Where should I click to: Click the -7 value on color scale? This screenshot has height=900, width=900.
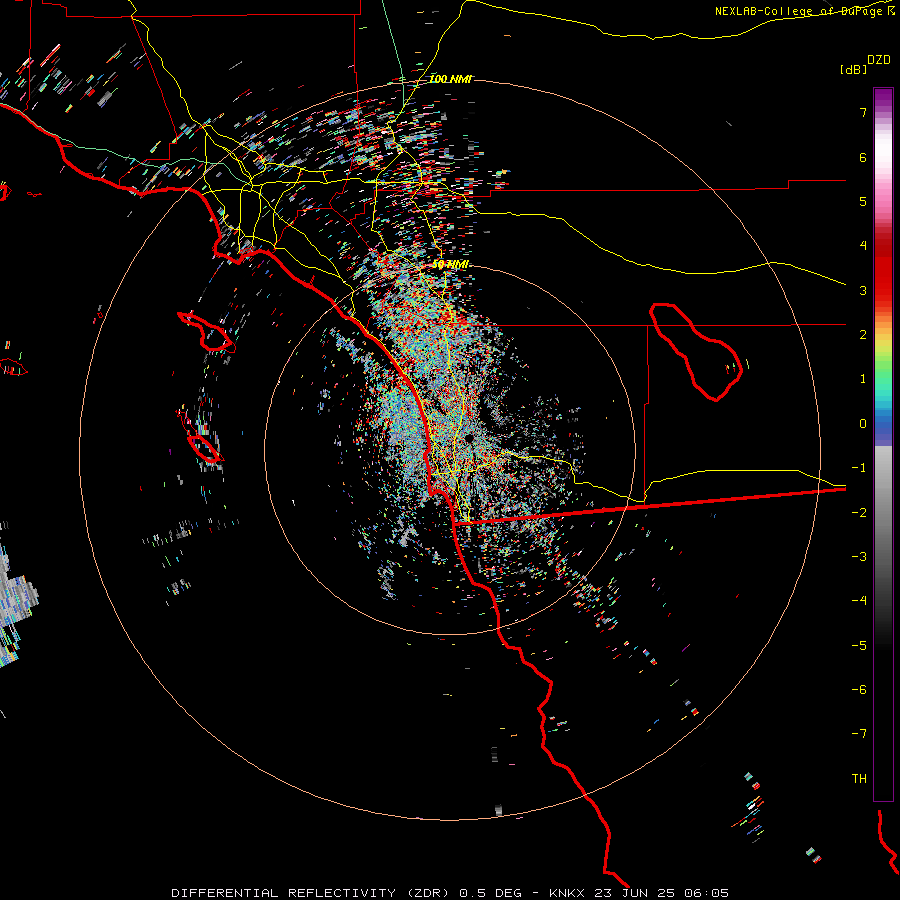tap(859, 734)
